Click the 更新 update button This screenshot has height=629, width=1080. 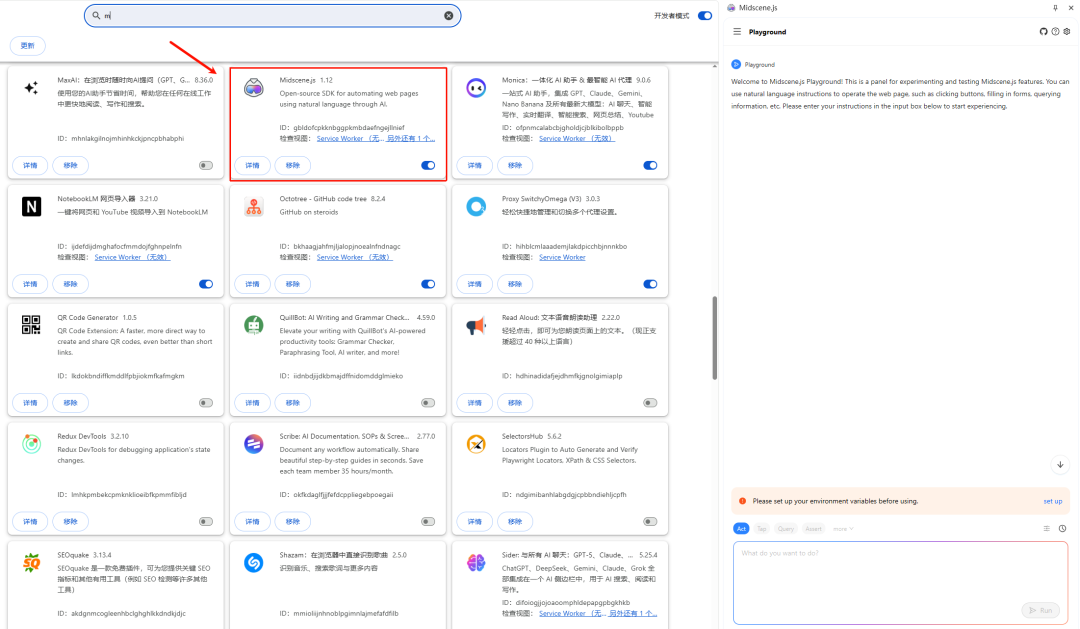click(x=28, y=45)
